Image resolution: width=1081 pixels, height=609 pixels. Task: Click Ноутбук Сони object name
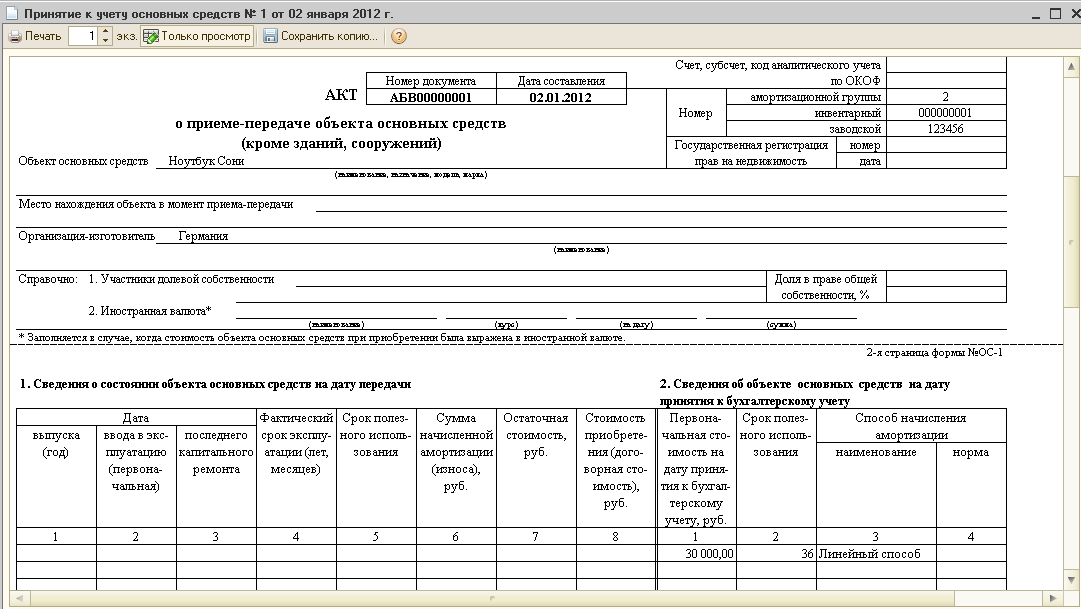pos(206,161)
